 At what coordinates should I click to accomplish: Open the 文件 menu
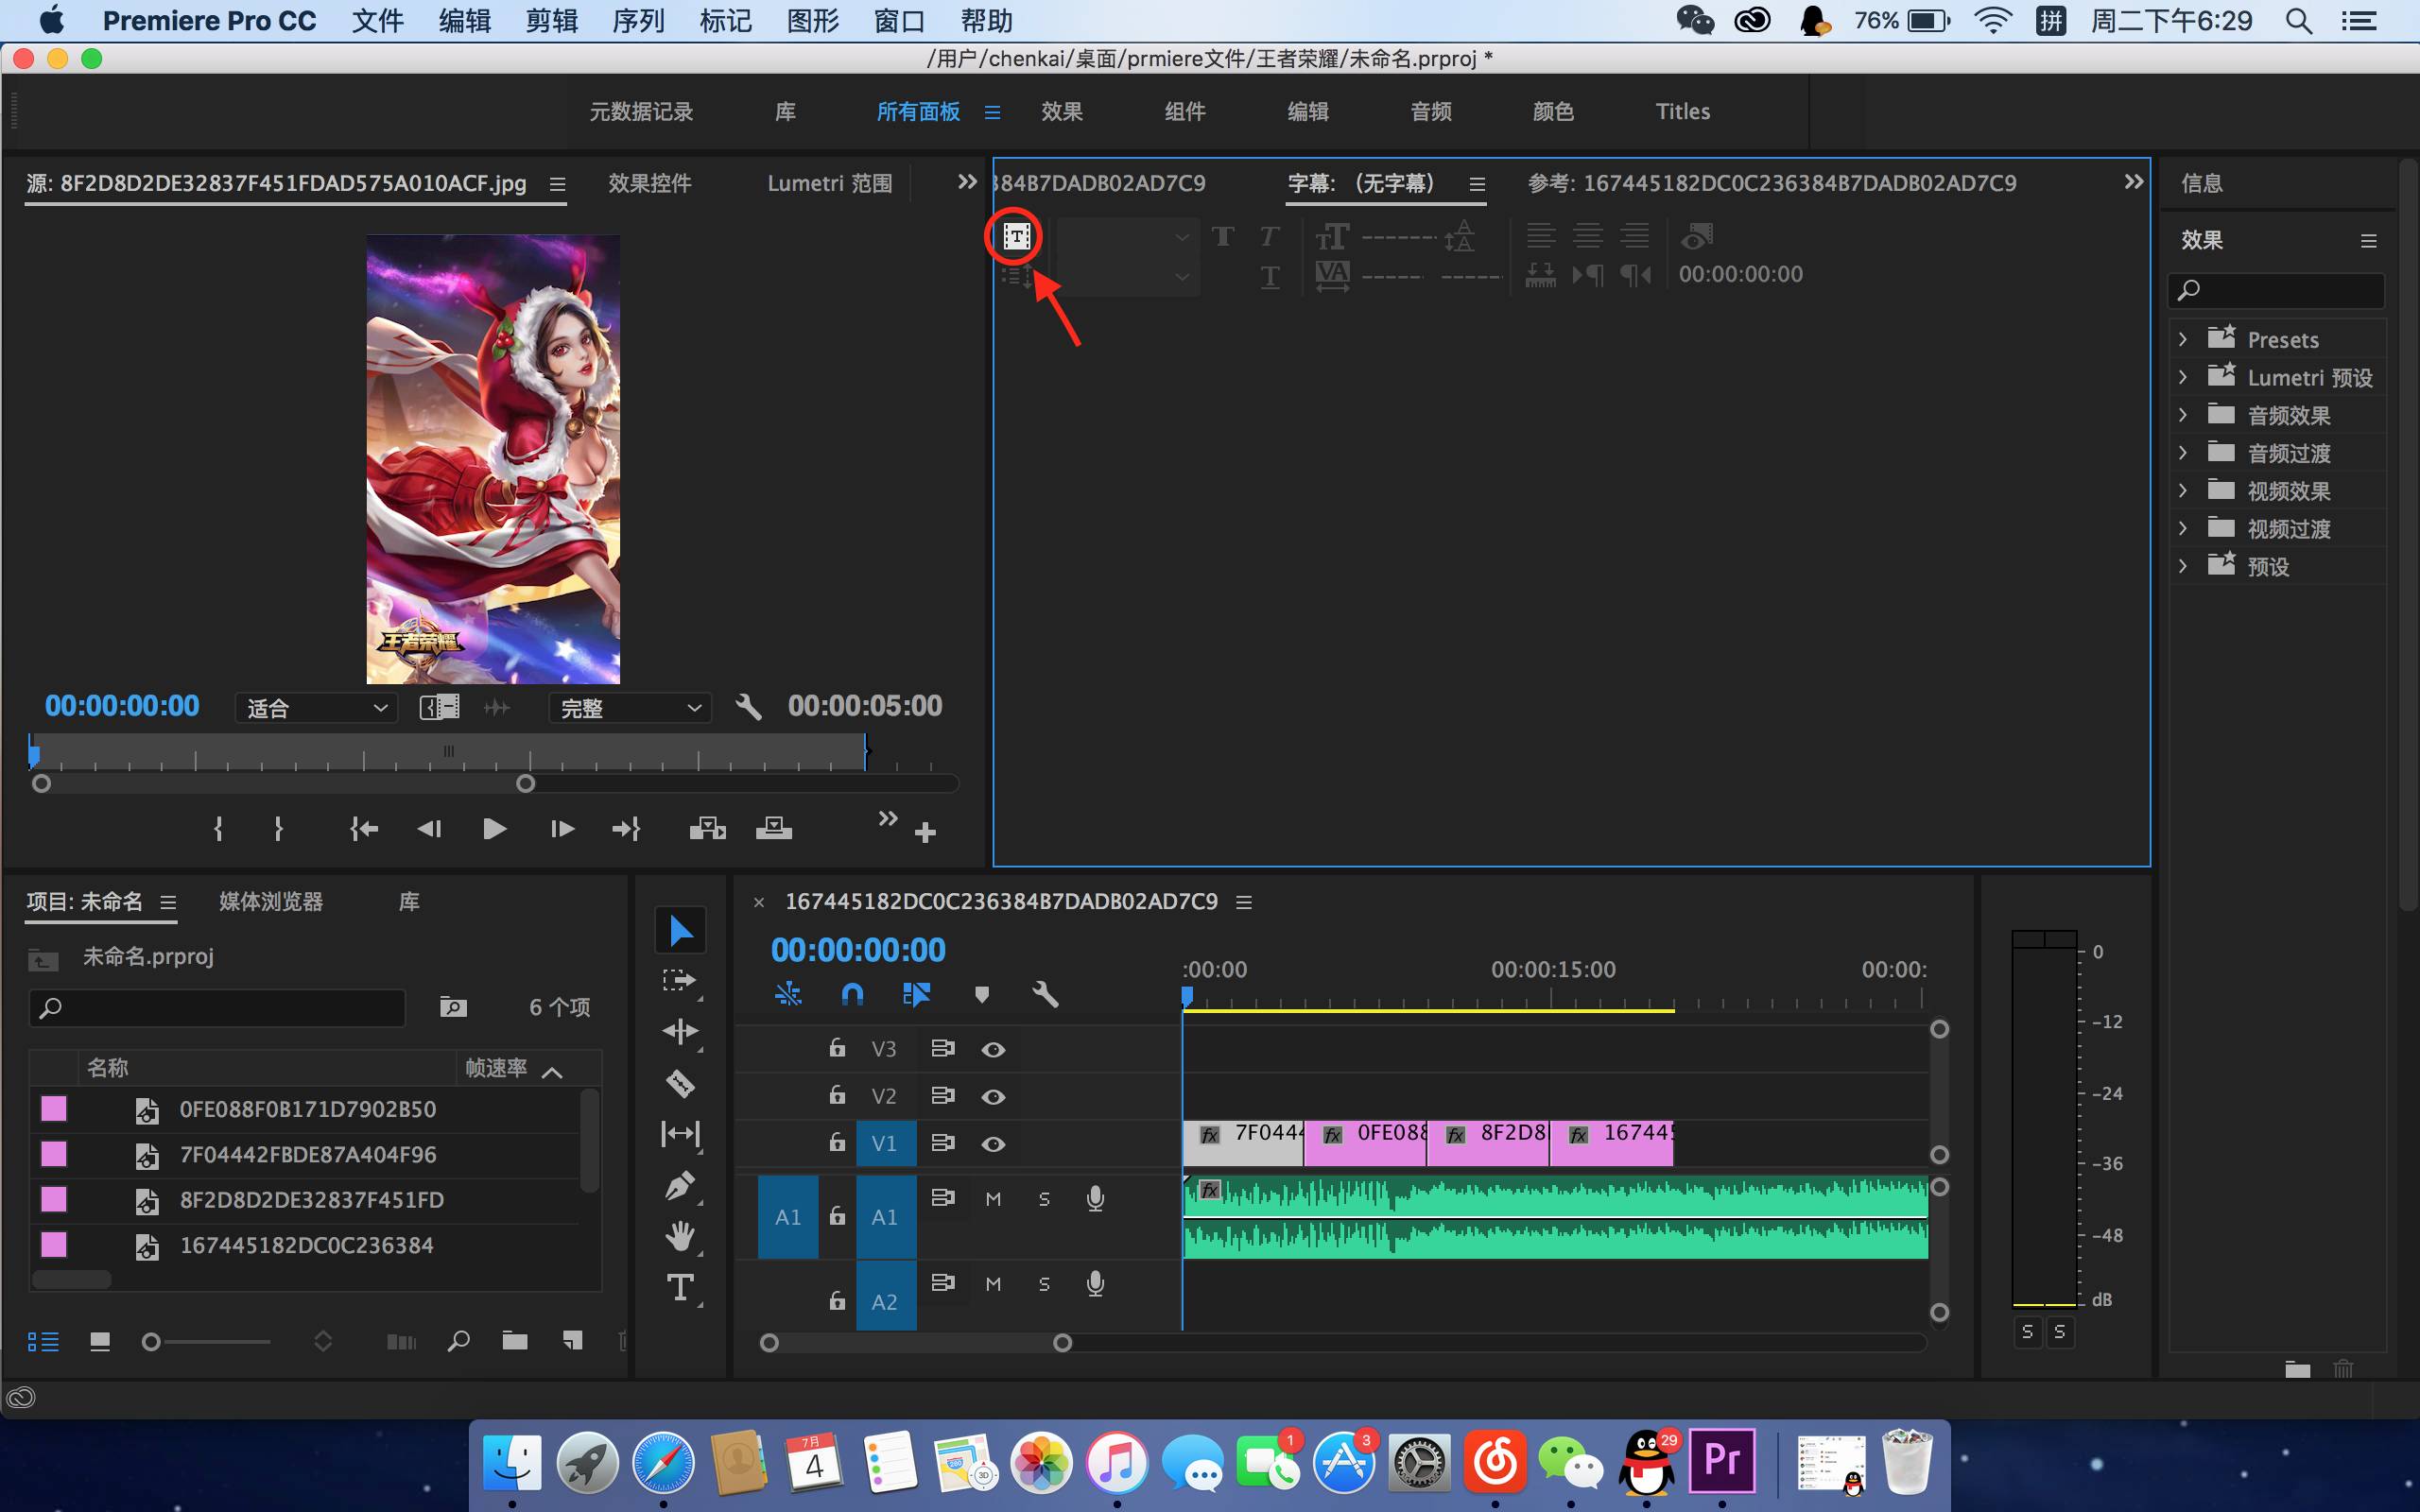[377, 21]
